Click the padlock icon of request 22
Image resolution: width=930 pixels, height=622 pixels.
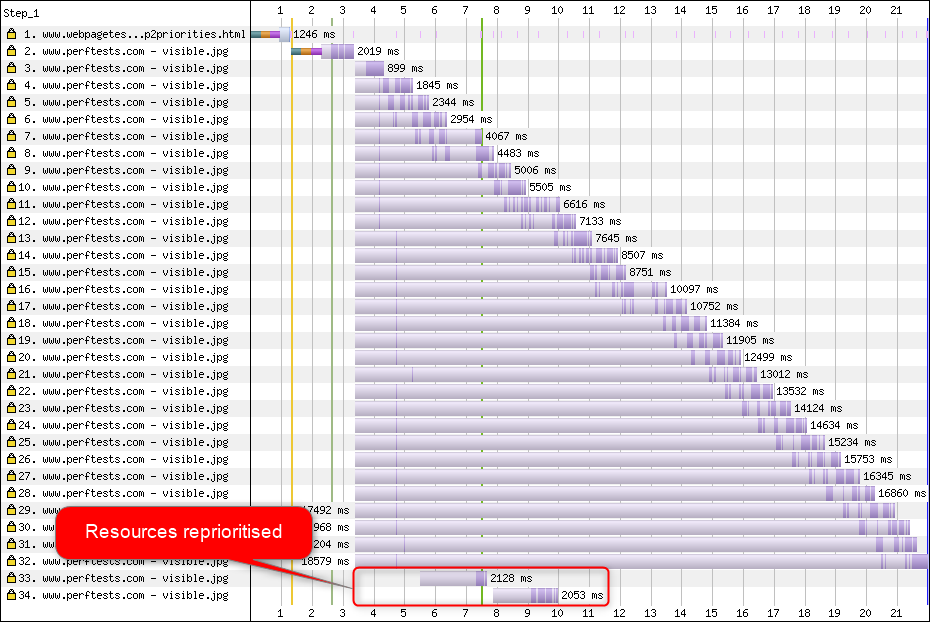pos(11,391)
